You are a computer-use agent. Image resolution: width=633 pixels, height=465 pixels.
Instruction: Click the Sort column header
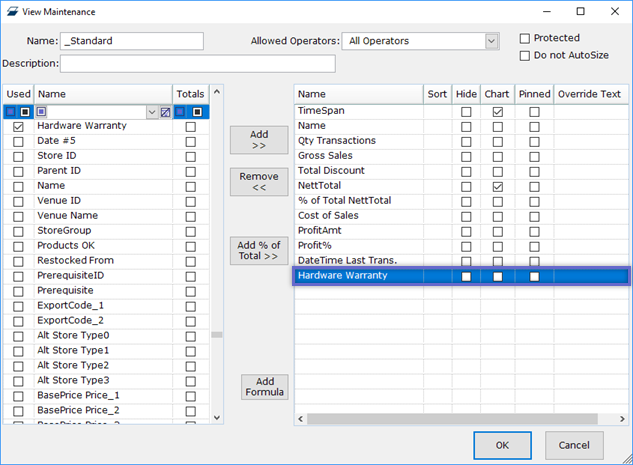[437, 94]
